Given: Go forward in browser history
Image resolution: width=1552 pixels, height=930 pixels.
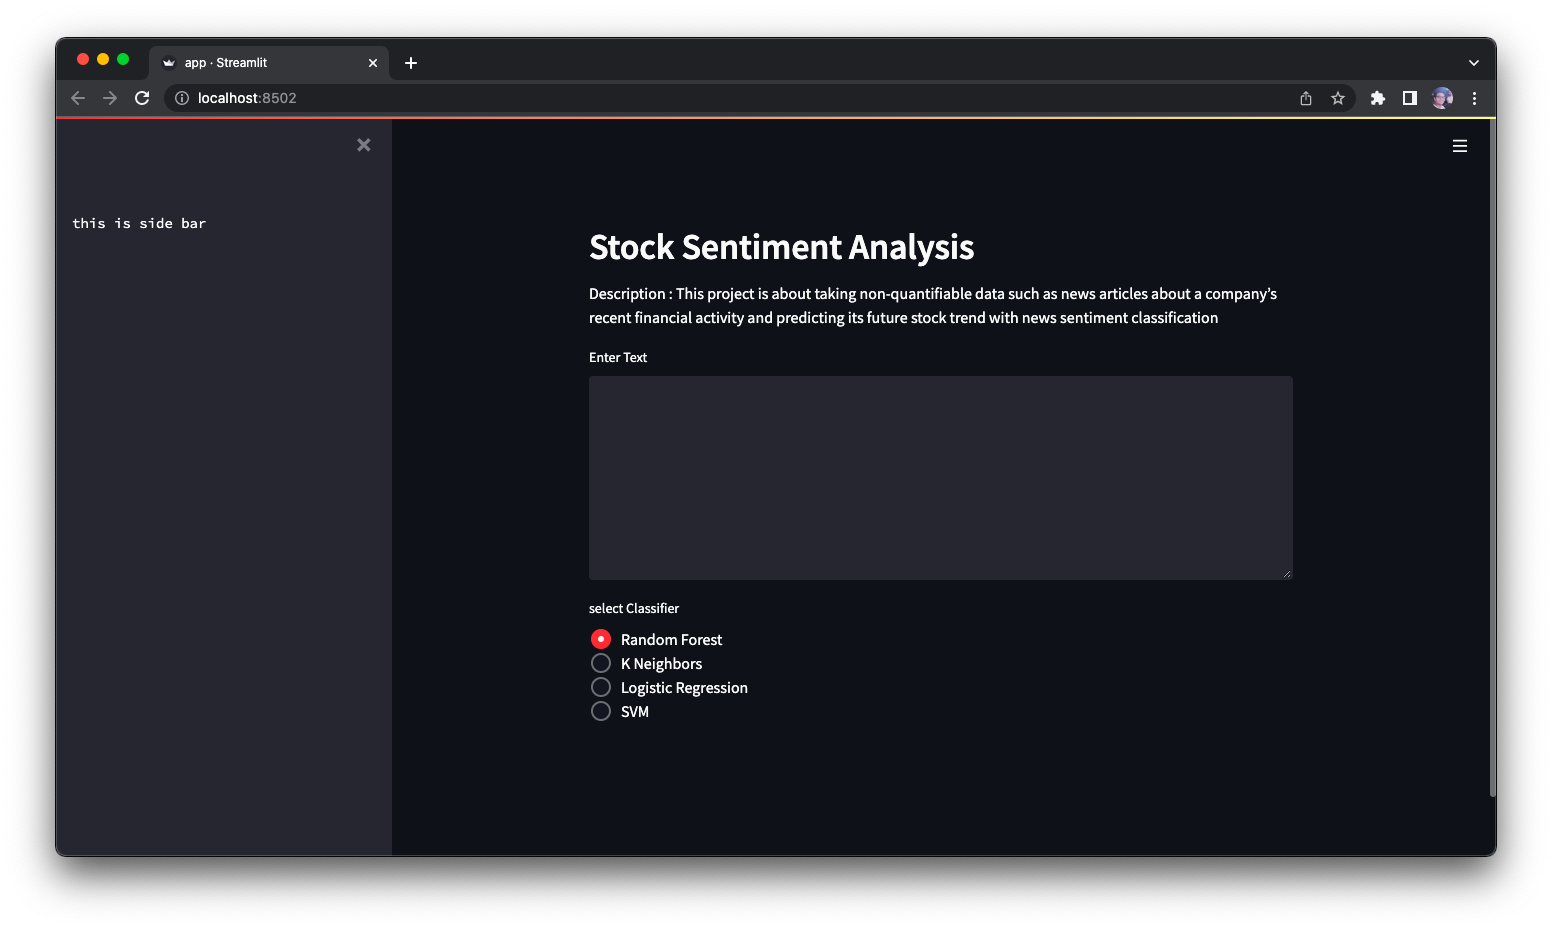Looking at the screenshot, I should tap(110, 98).
